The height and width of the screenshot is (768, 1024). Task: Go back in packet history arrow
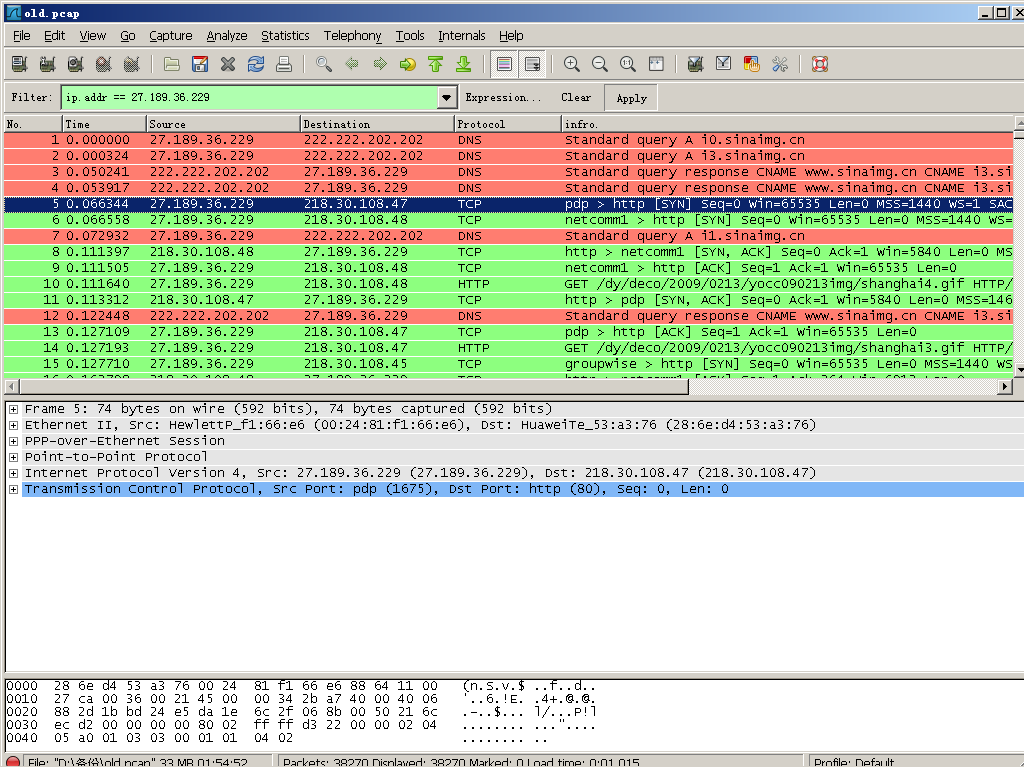point(352,64)
